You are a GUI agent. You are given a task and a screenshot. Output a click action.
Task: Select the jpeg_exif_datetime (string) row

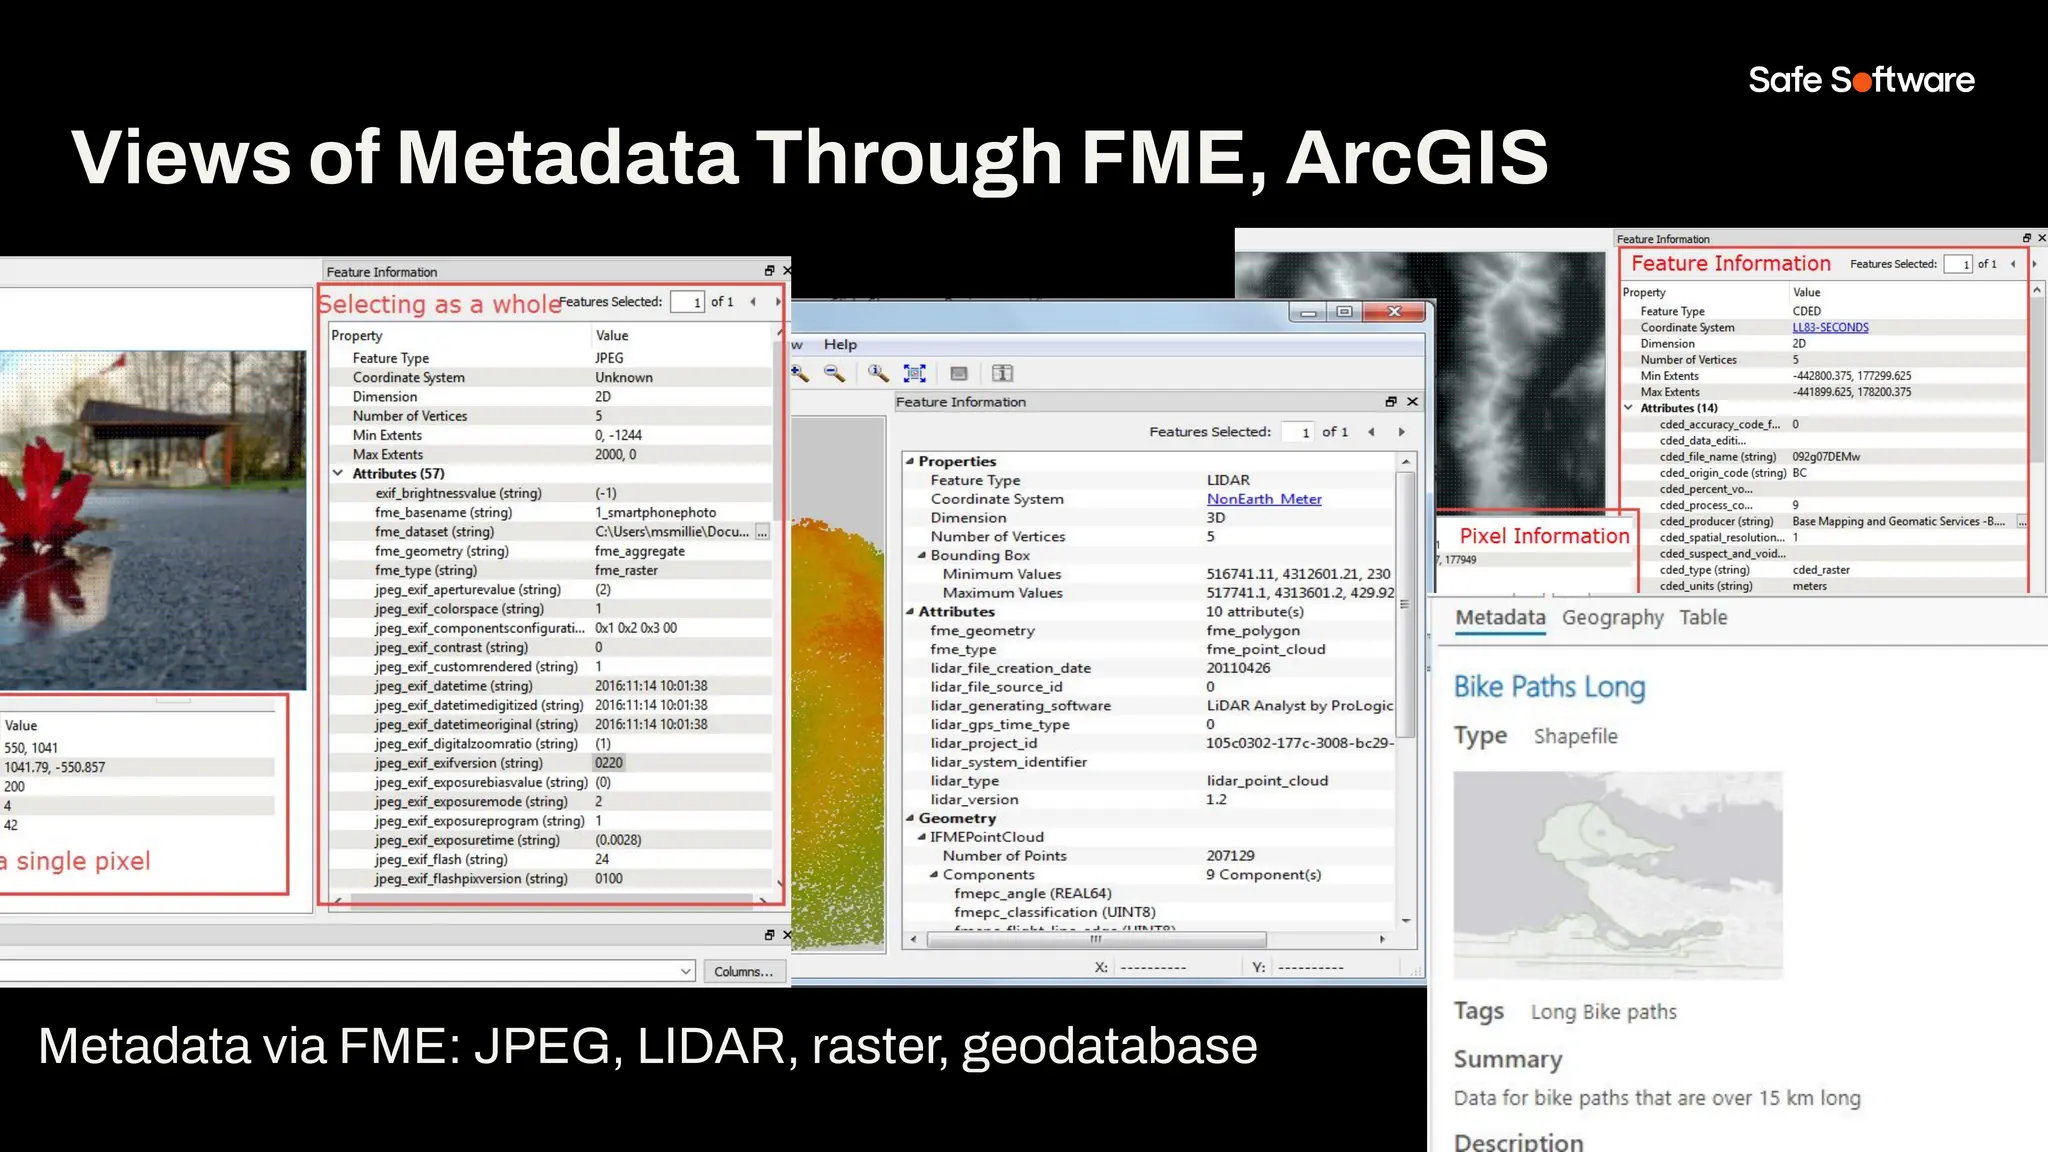pos(551,686)
